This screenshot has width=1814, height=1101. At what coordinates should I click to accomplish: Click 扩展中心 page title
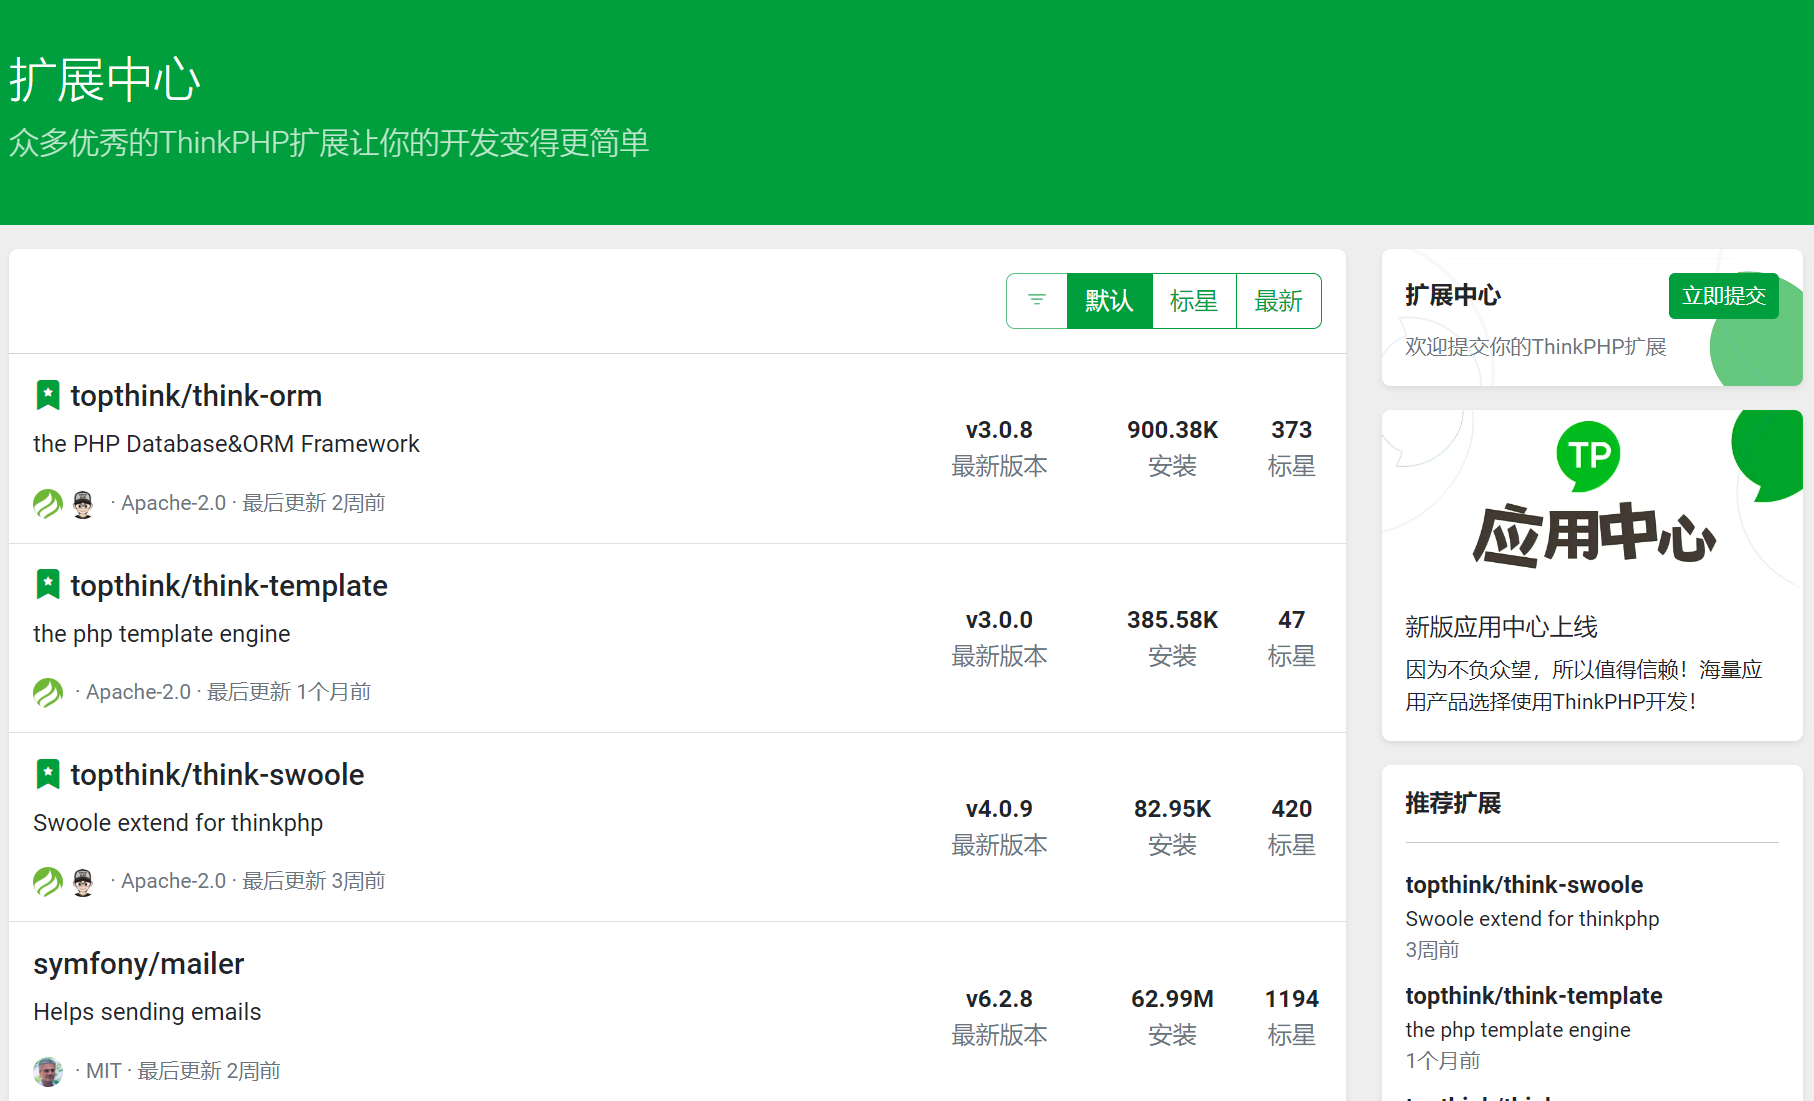[105, 80]
